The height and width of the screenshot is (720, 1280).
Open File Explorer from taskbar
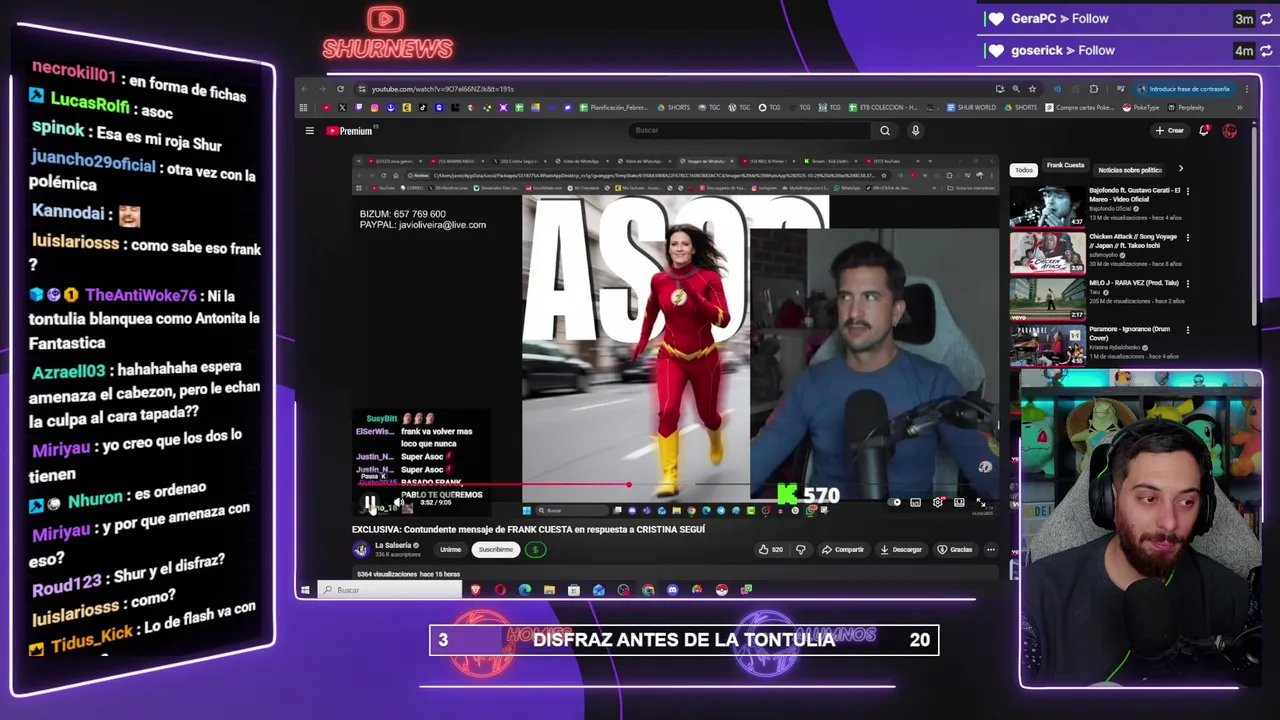pos(549,590)
